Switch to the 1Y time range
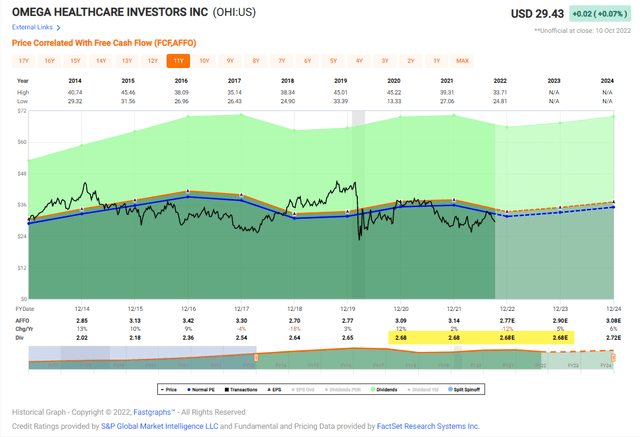 point(437,61)
